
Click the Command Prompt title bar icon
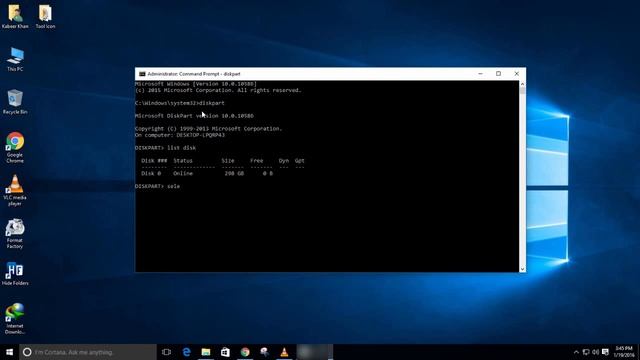(x=142, y=74)
